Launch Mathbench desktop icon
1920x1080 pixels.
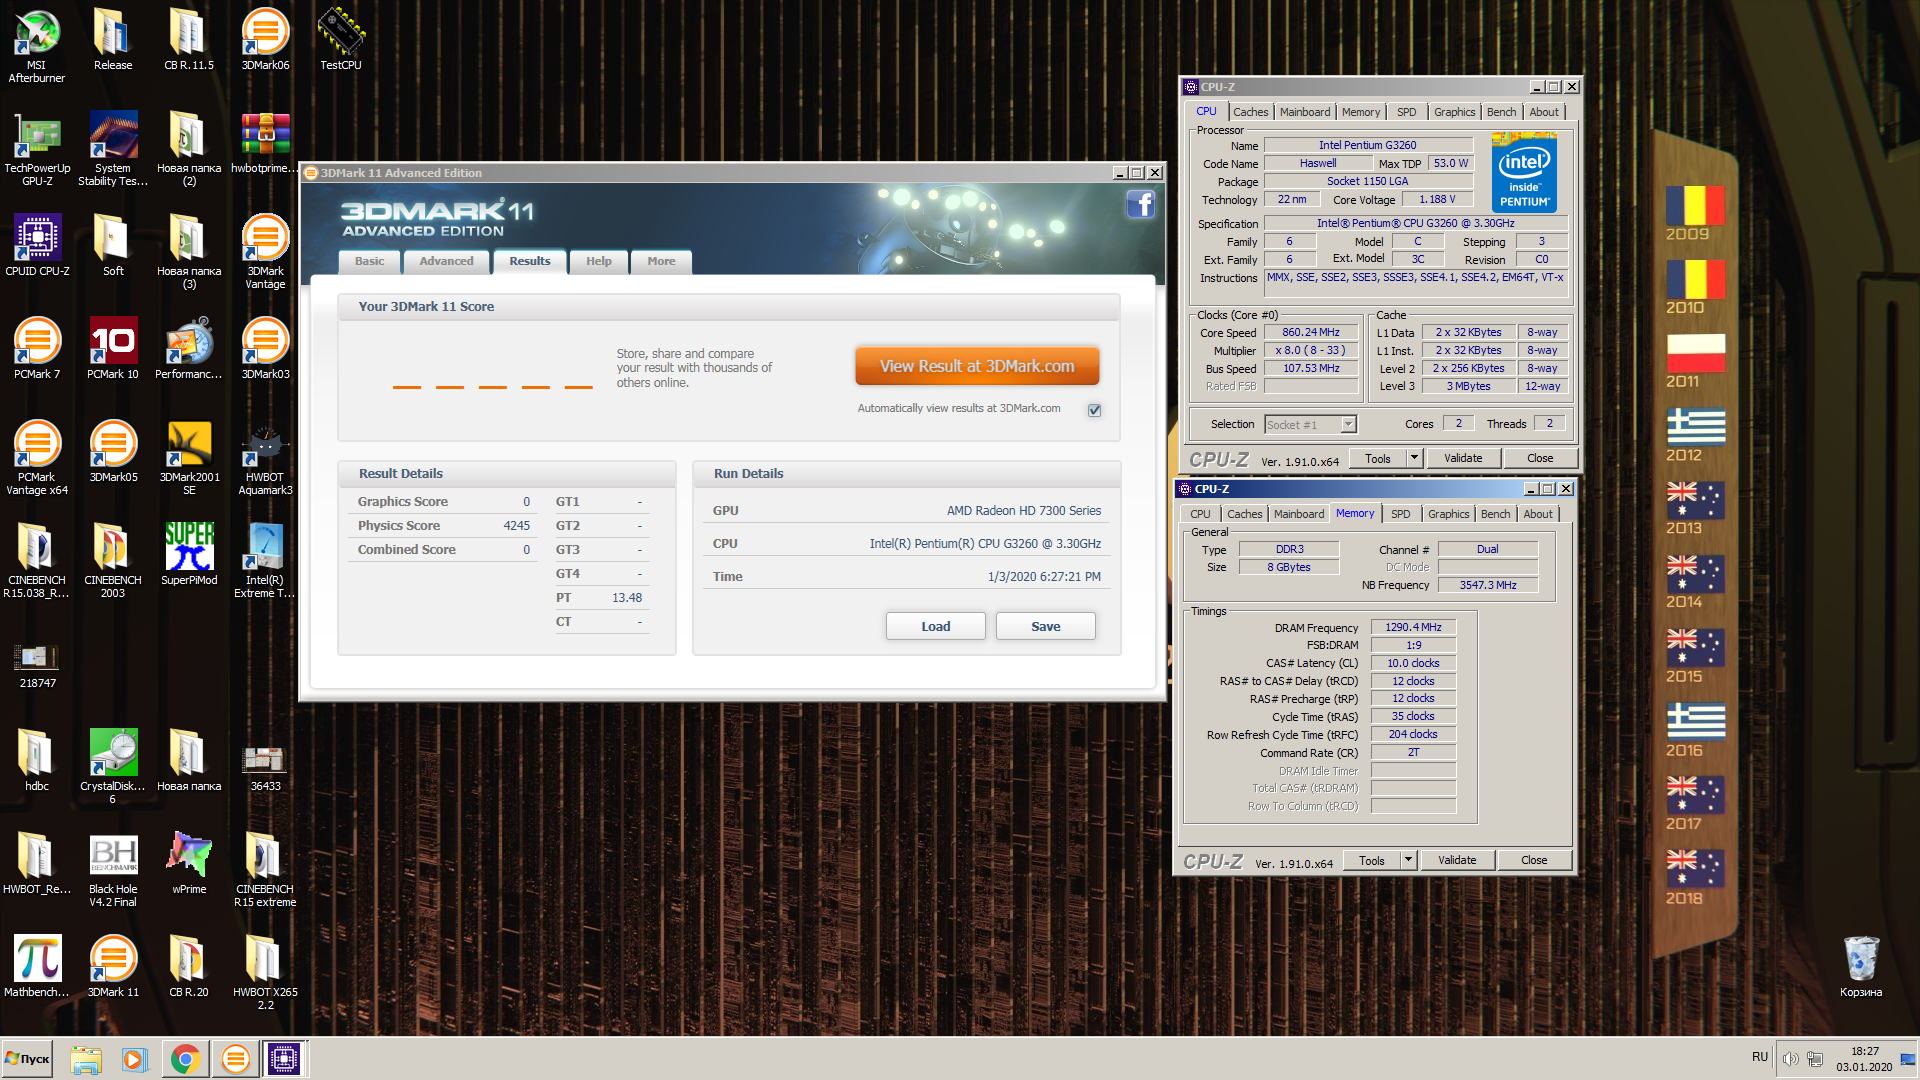click(37, 966)
